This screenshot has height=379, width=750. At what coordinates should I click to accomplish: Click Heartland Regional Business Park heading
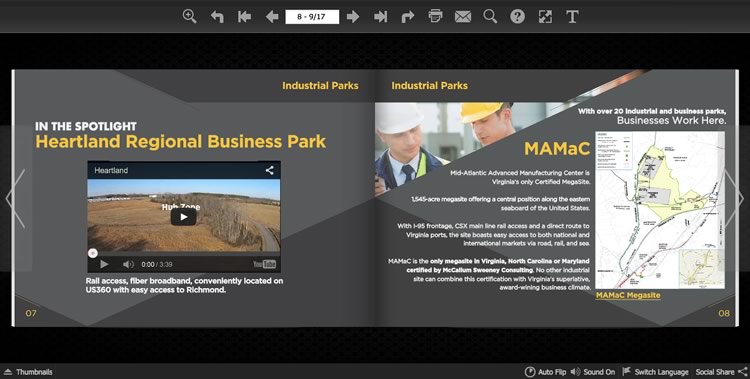pyautogui.click(x=181, y=142)
